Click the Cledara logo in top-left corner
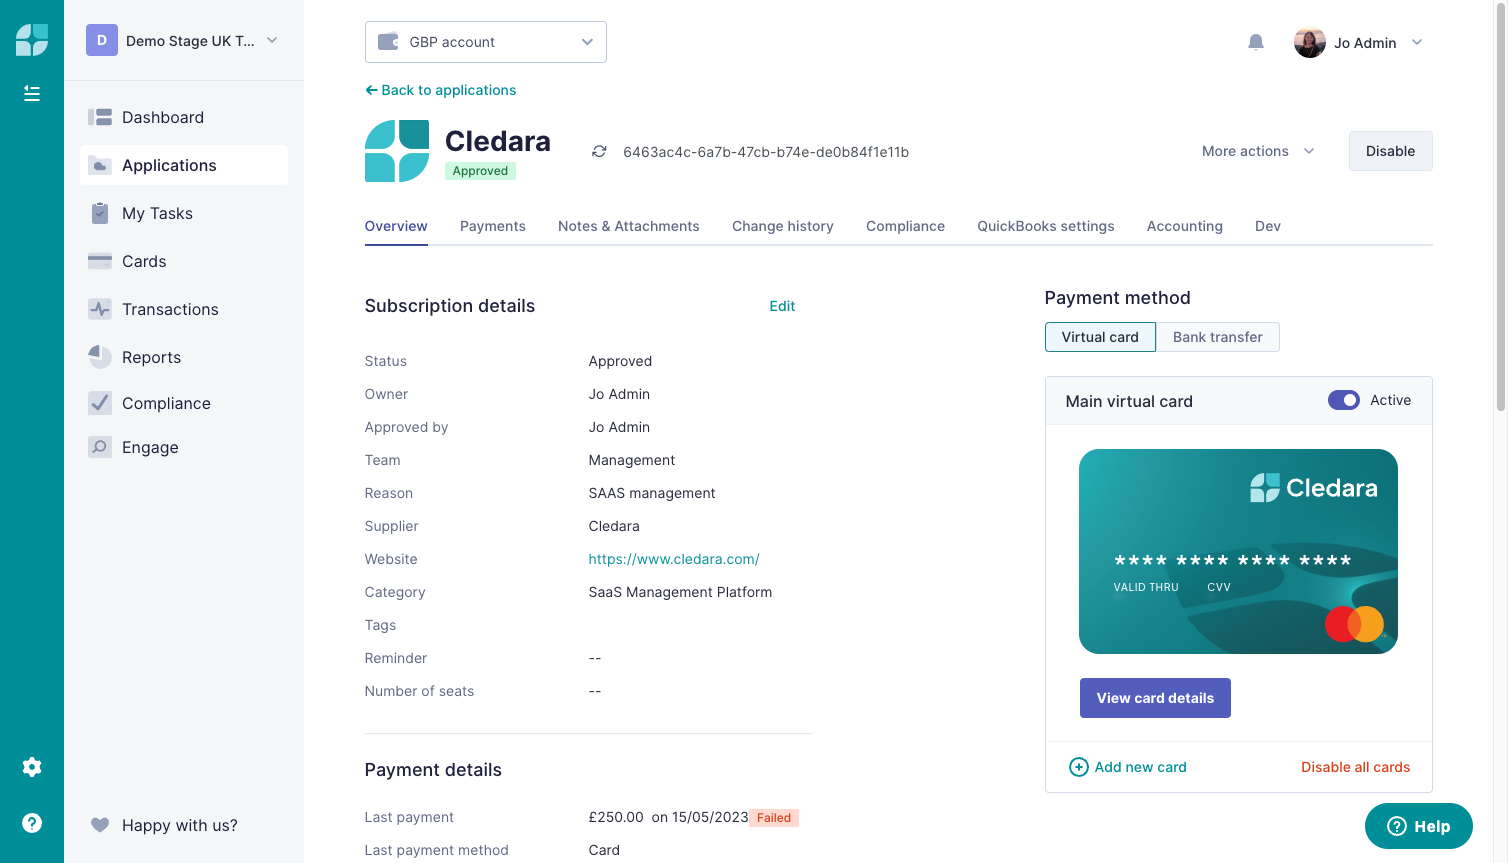 pos(32,40)
